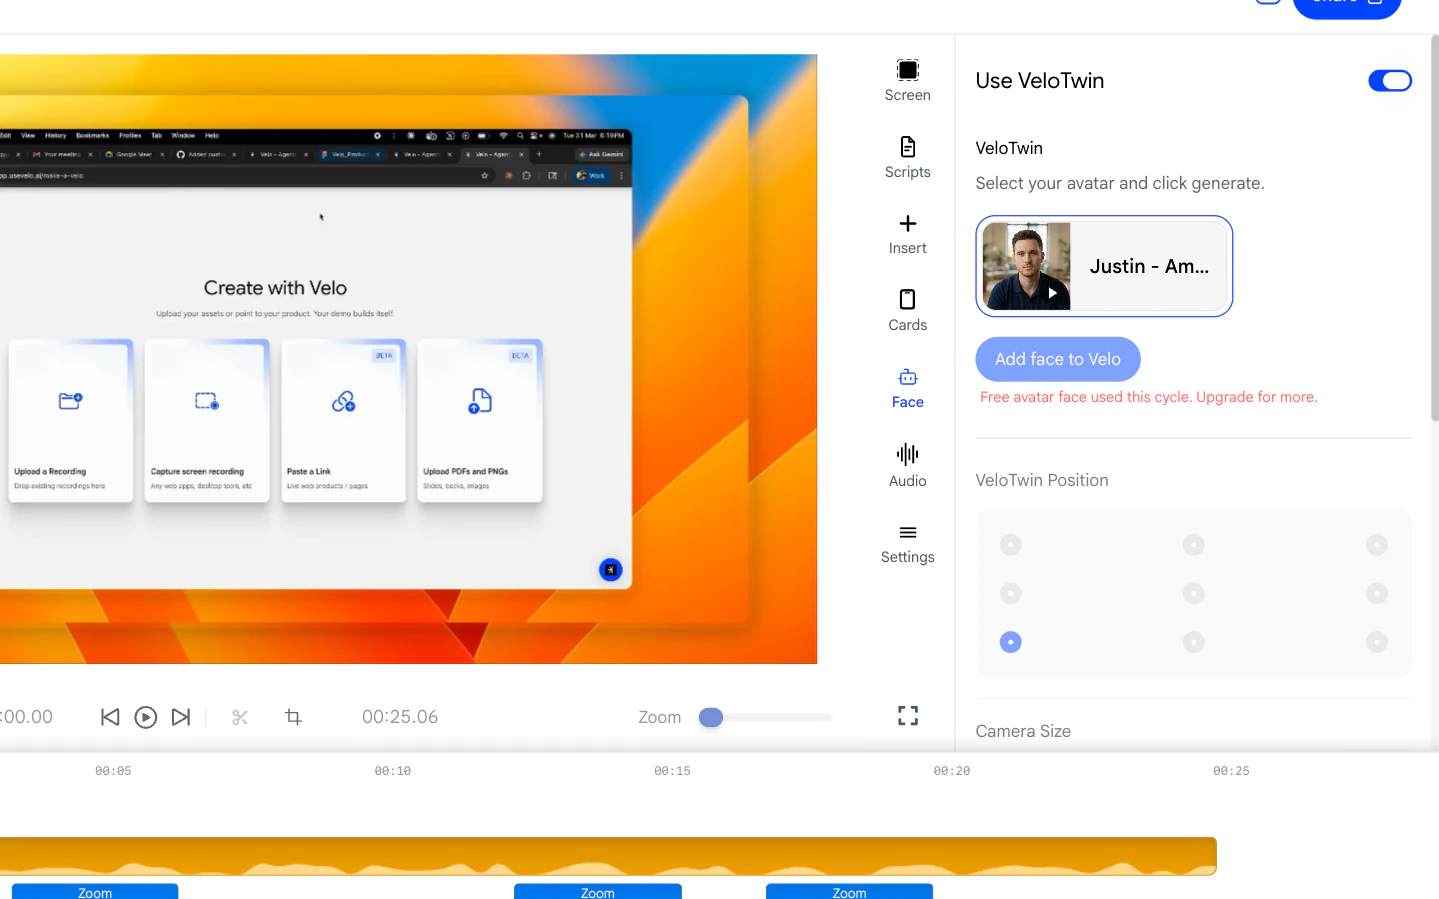Select the crop tool
Image resolution: width=1439 pixels, height=899 pixels.
coord(293,717)
